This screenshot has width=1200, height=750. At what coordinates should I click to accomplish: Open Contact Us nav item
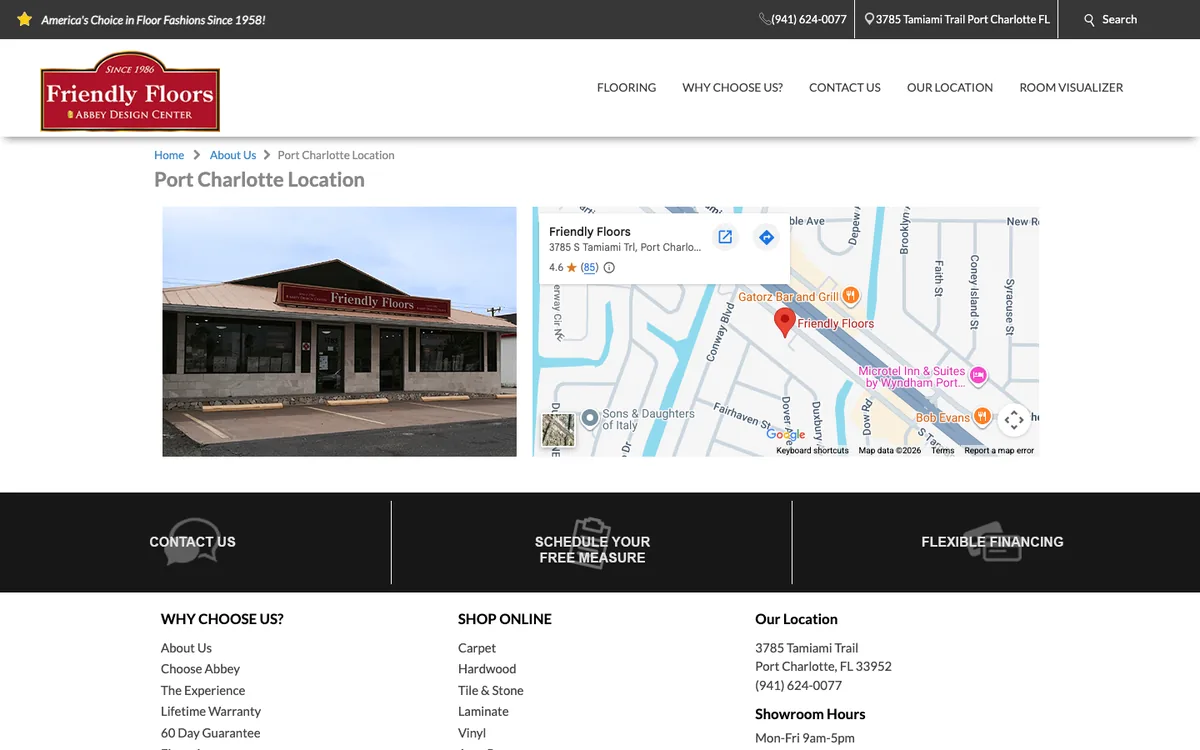[845, 87]
